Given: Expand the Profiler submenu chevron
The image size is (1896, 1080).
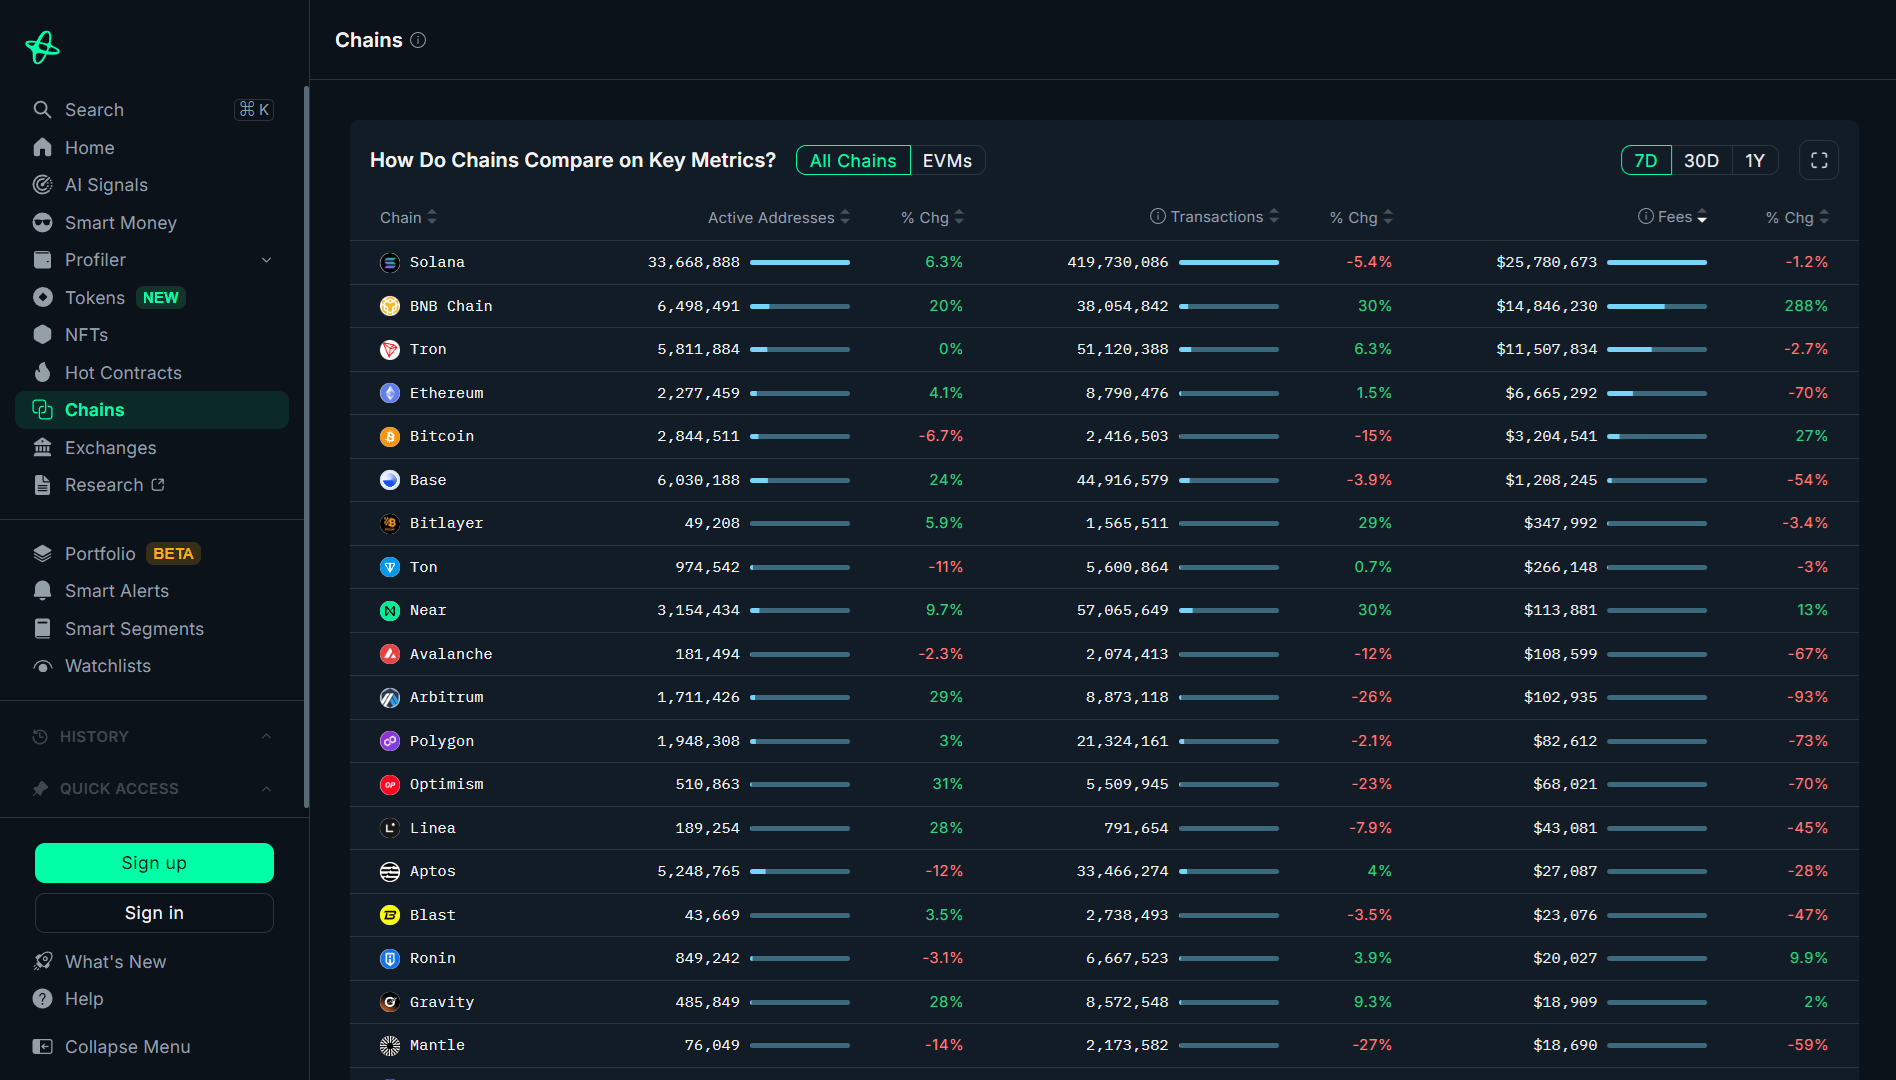Looking at the screenshot, I should click(x=266, y=260).
